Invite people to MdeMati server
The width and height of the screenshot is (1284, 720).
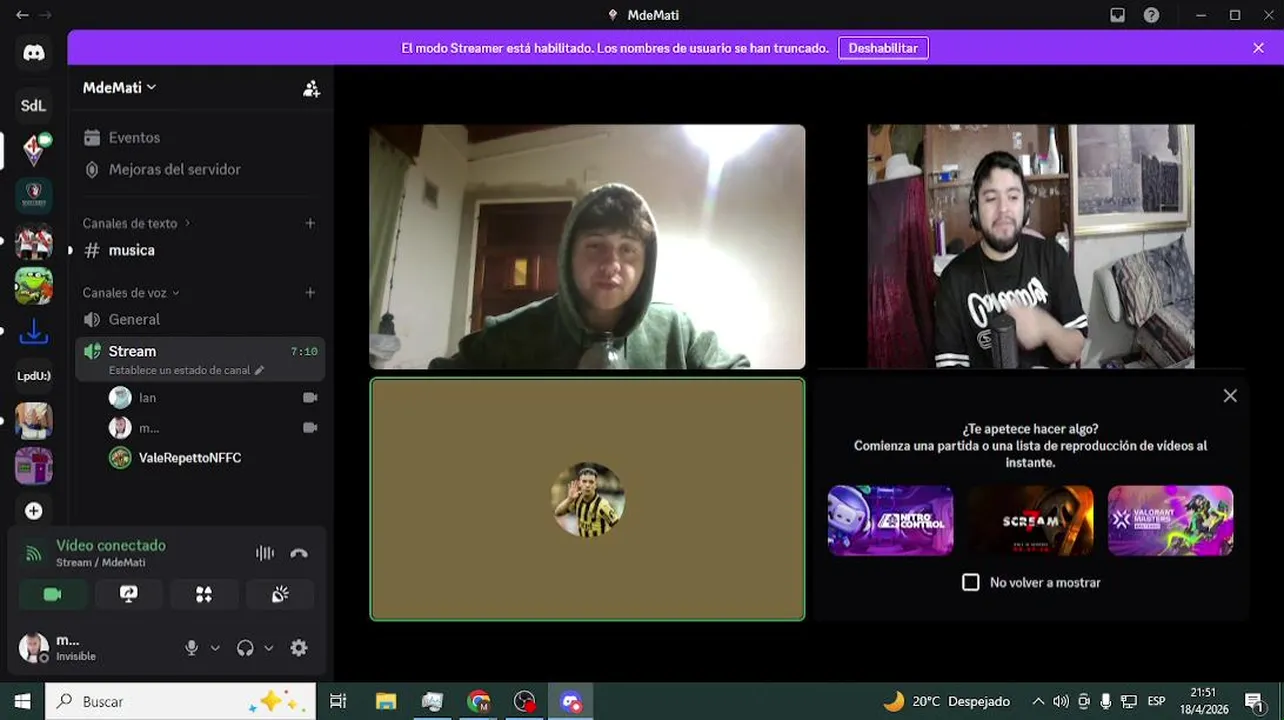click(x=311, y=88)
